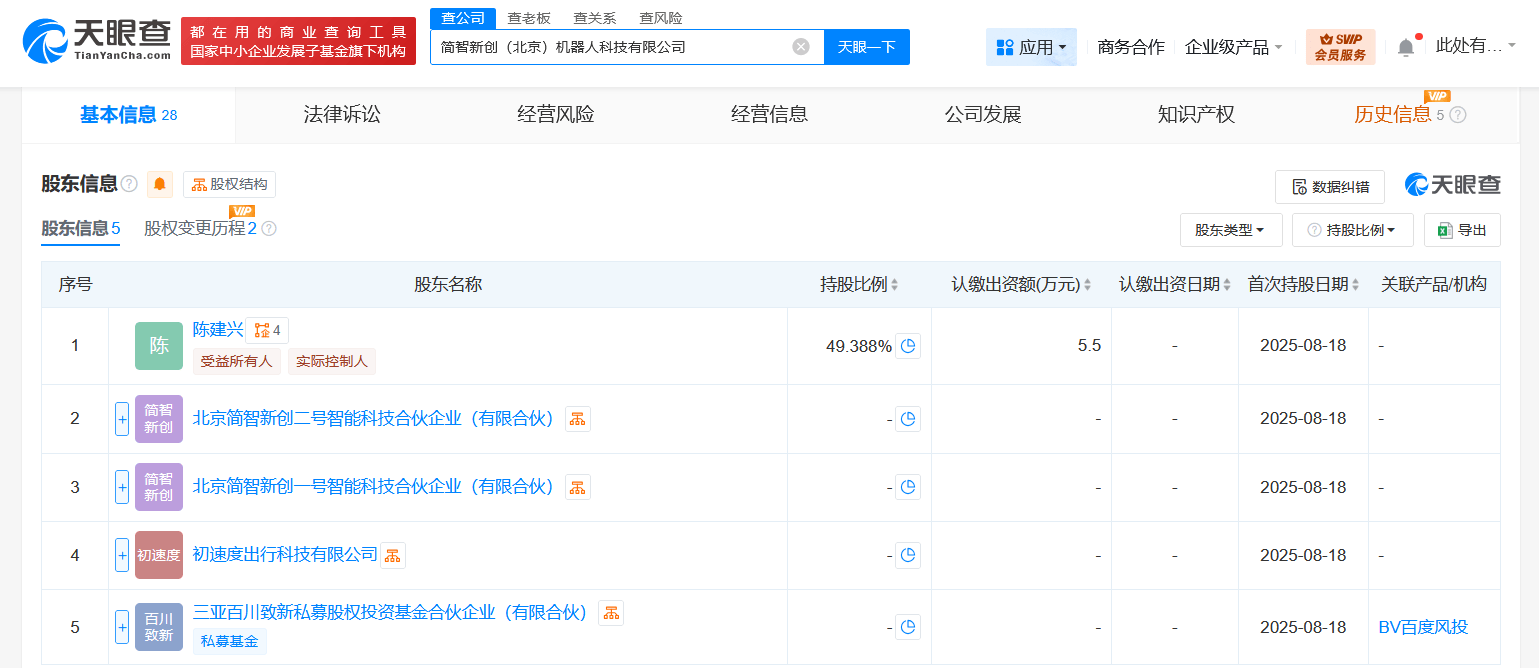Open the notification bell in header
This screenshot has width=1539, height=668.
[x=1406, y=47]
